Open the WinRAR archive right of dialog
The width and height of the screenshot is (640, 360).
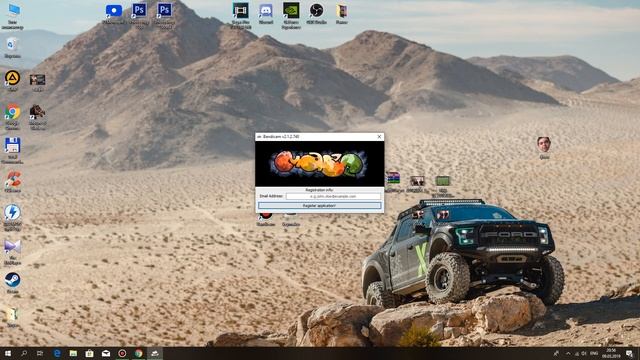pos(393,181)
